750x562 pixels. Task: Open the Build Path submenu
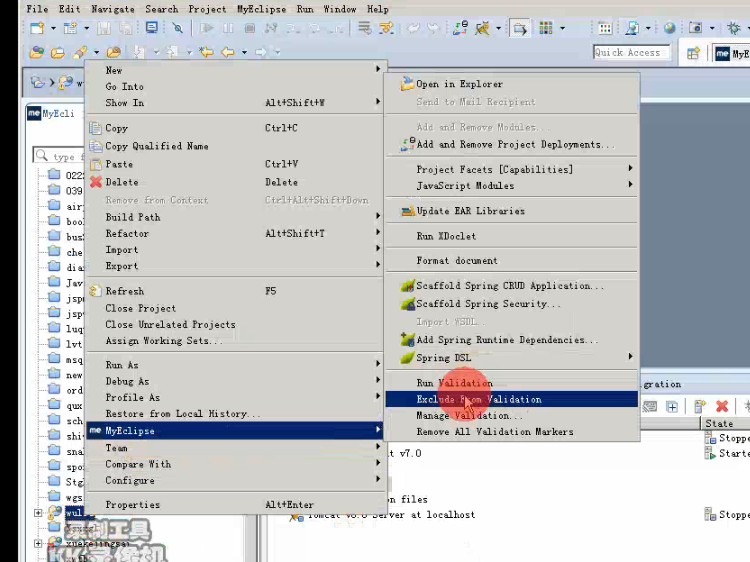pos(235,217)
